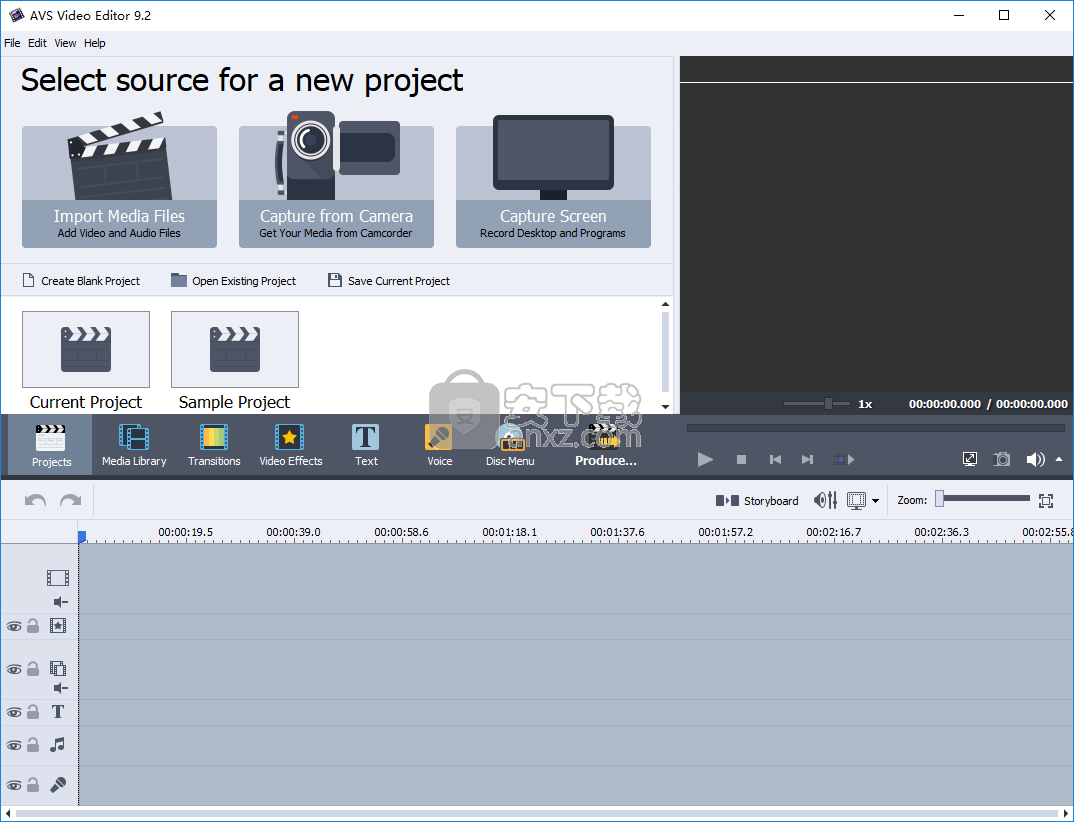
Task: Open the Projects tab
Action: [51, 445]
